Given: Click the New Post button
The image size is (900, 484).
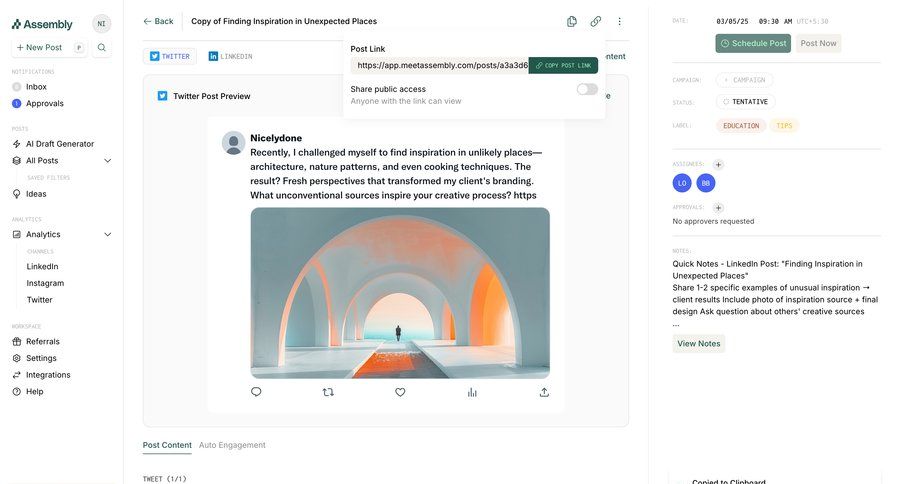Looking at the screenshot, I should click(50, 48).
